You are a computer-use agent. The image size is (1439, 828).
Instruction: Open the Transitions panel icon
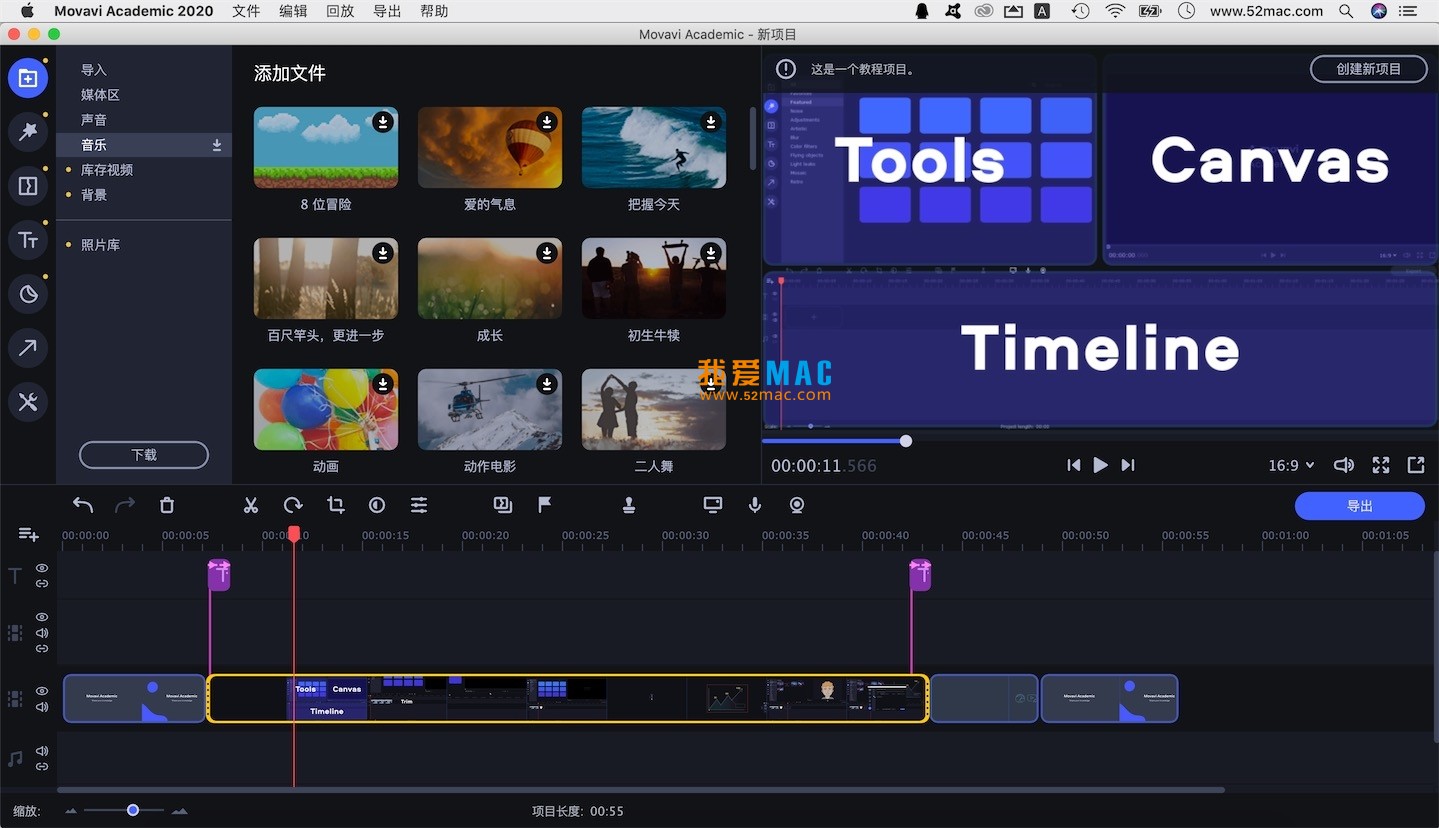28,186
